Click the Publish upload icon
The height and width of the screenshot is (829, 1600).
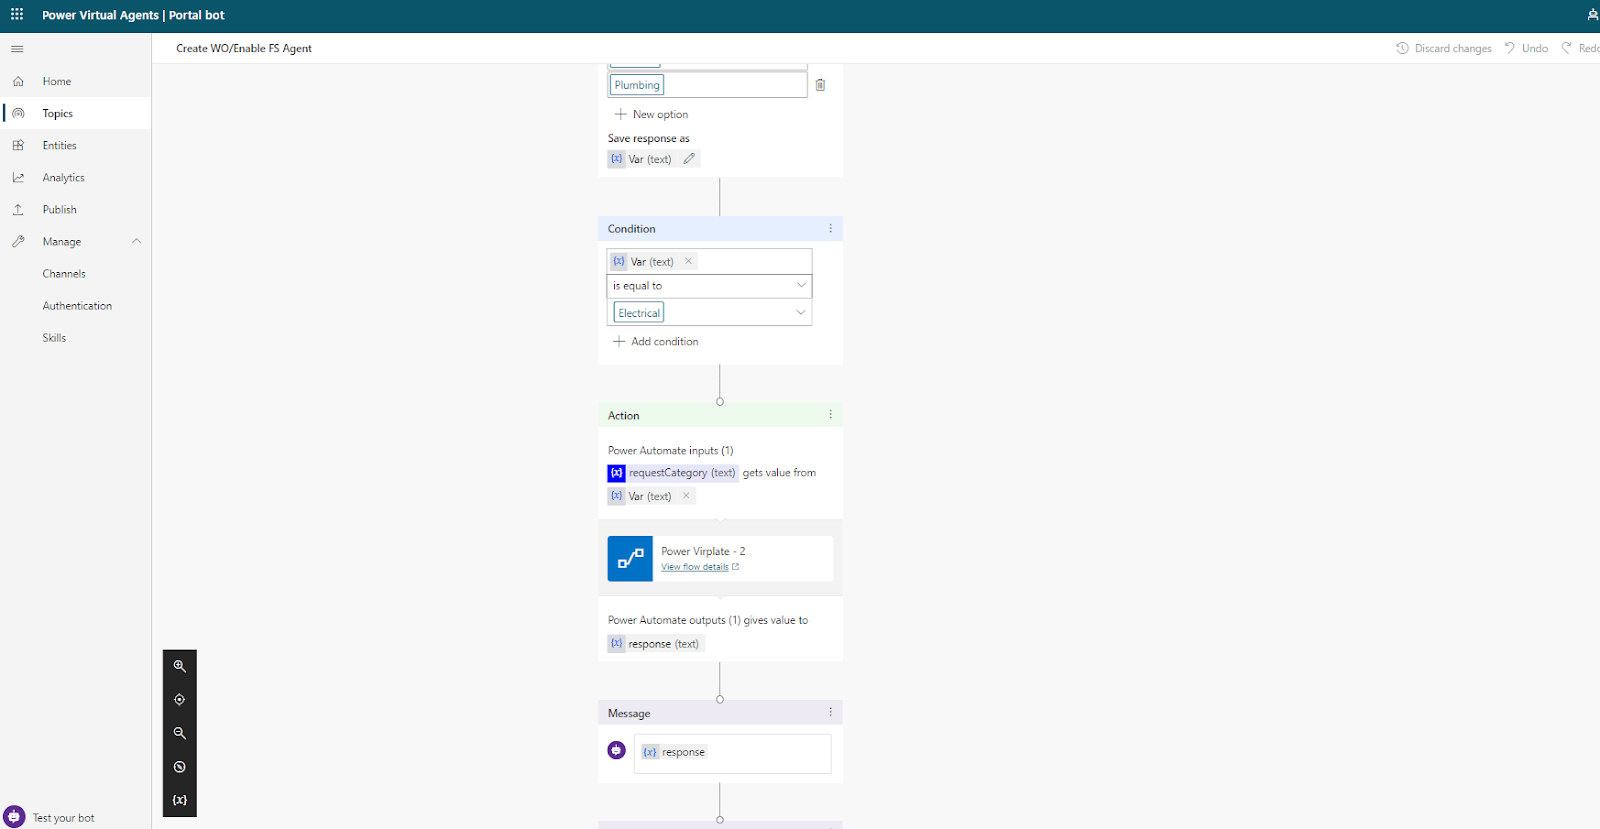18,209
